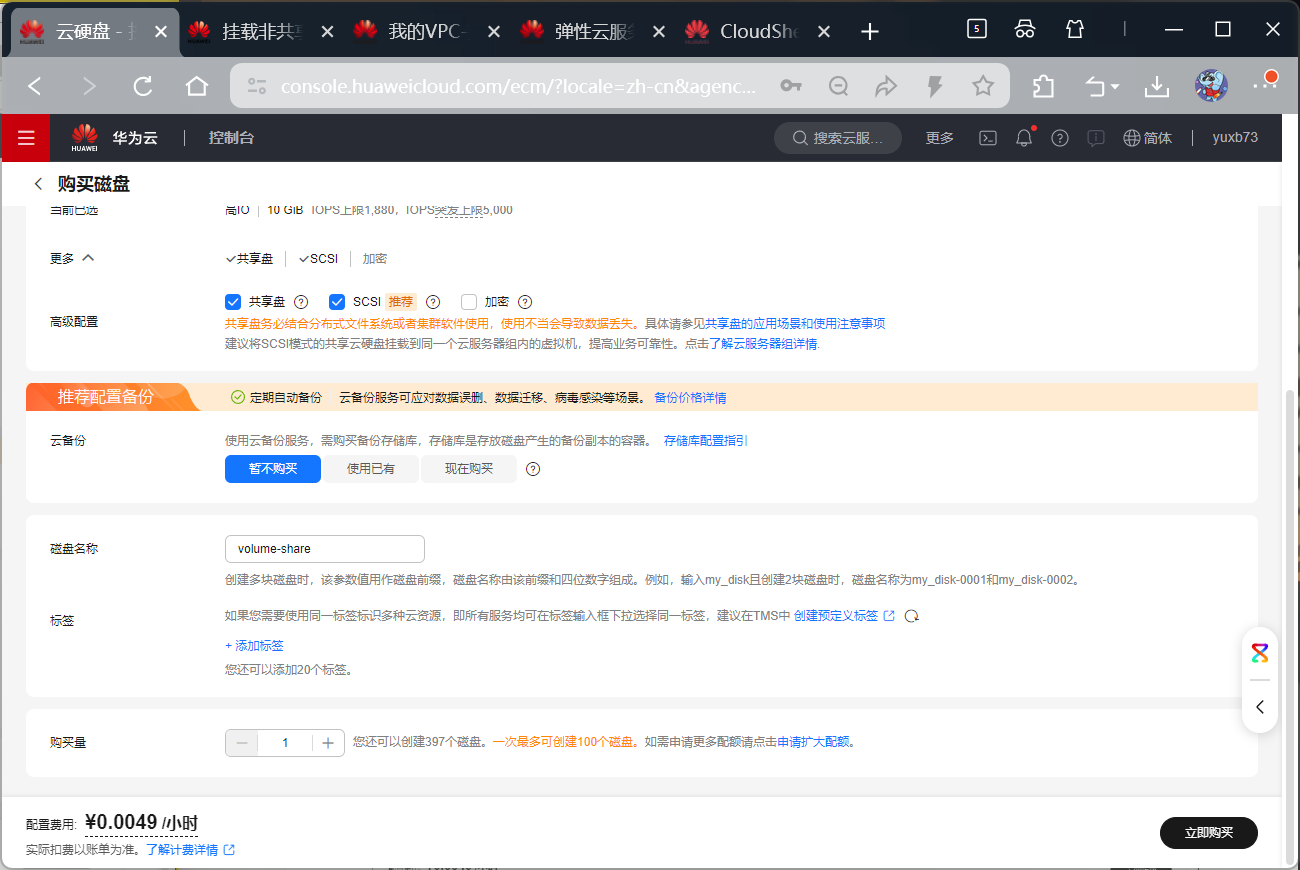Show help for shared disk option
This screenshot has width=1300, height=870.
[301, 302]
